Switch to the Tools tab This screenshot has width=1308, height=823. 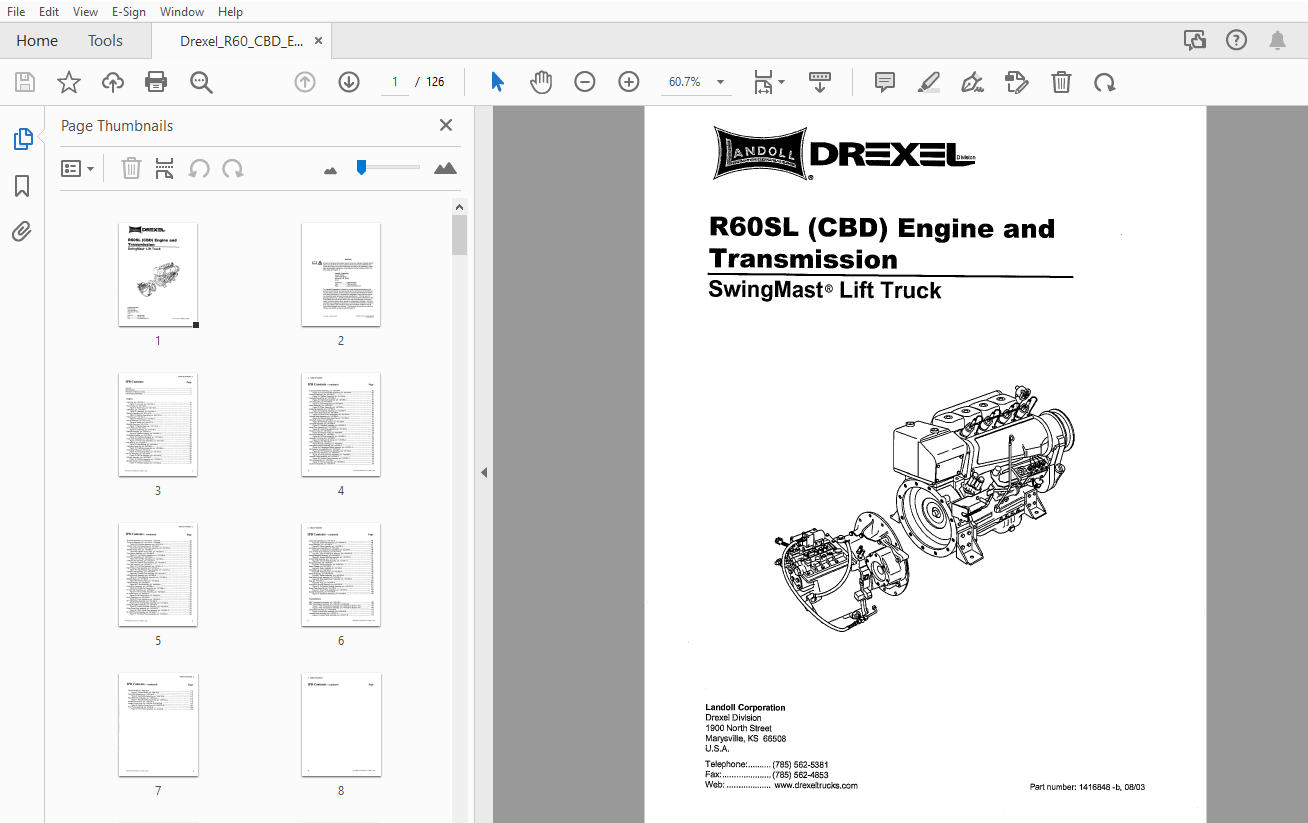click(x=105, y=41)
